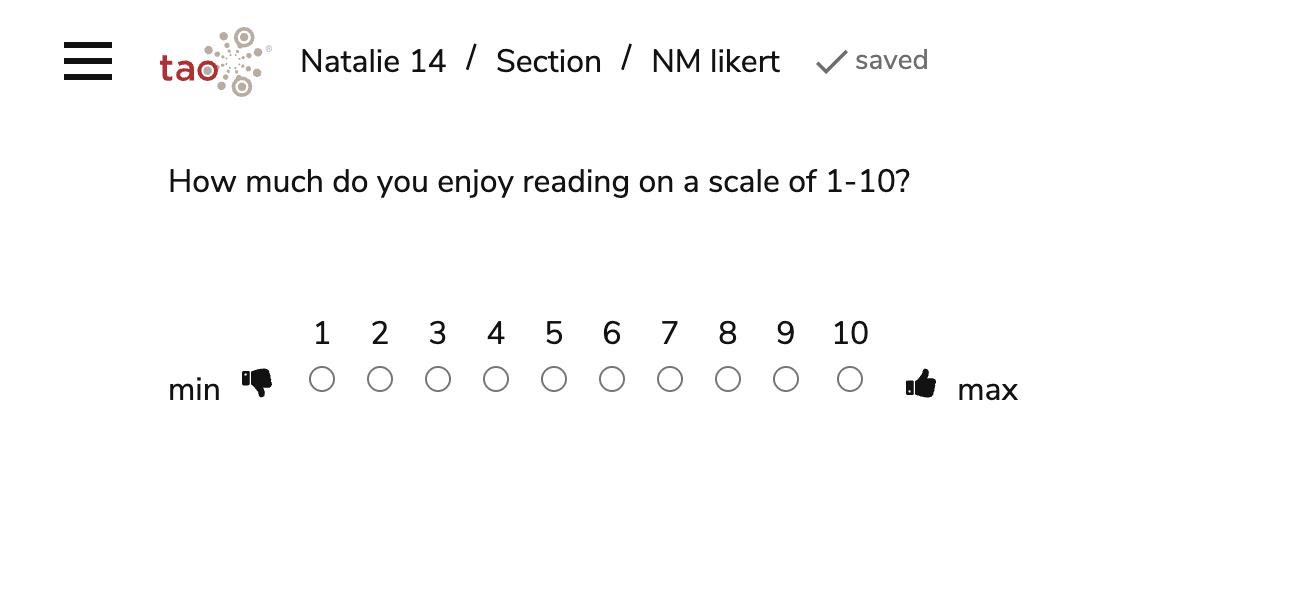
Task: Pick rating 9 on the likert scale
Action: click(x=785, y=379)
